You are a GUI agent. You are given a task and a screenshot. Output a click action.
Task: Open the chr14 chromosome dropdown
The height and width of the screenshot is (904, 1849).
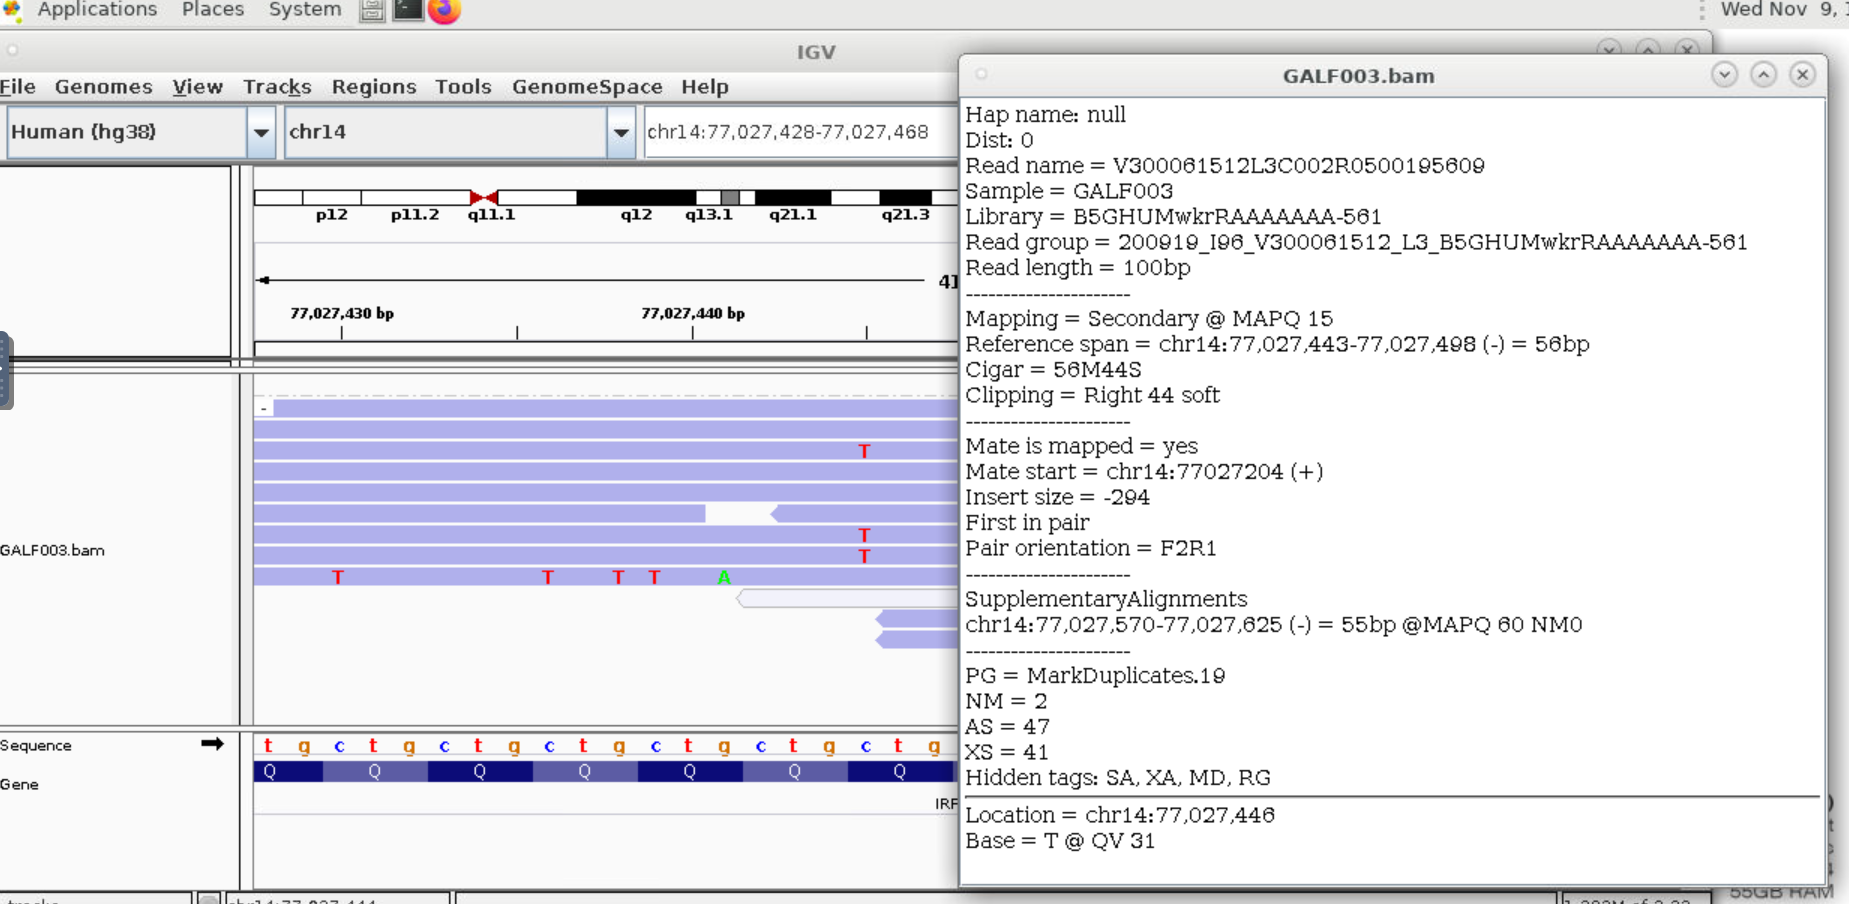click(x=622, y=131)
